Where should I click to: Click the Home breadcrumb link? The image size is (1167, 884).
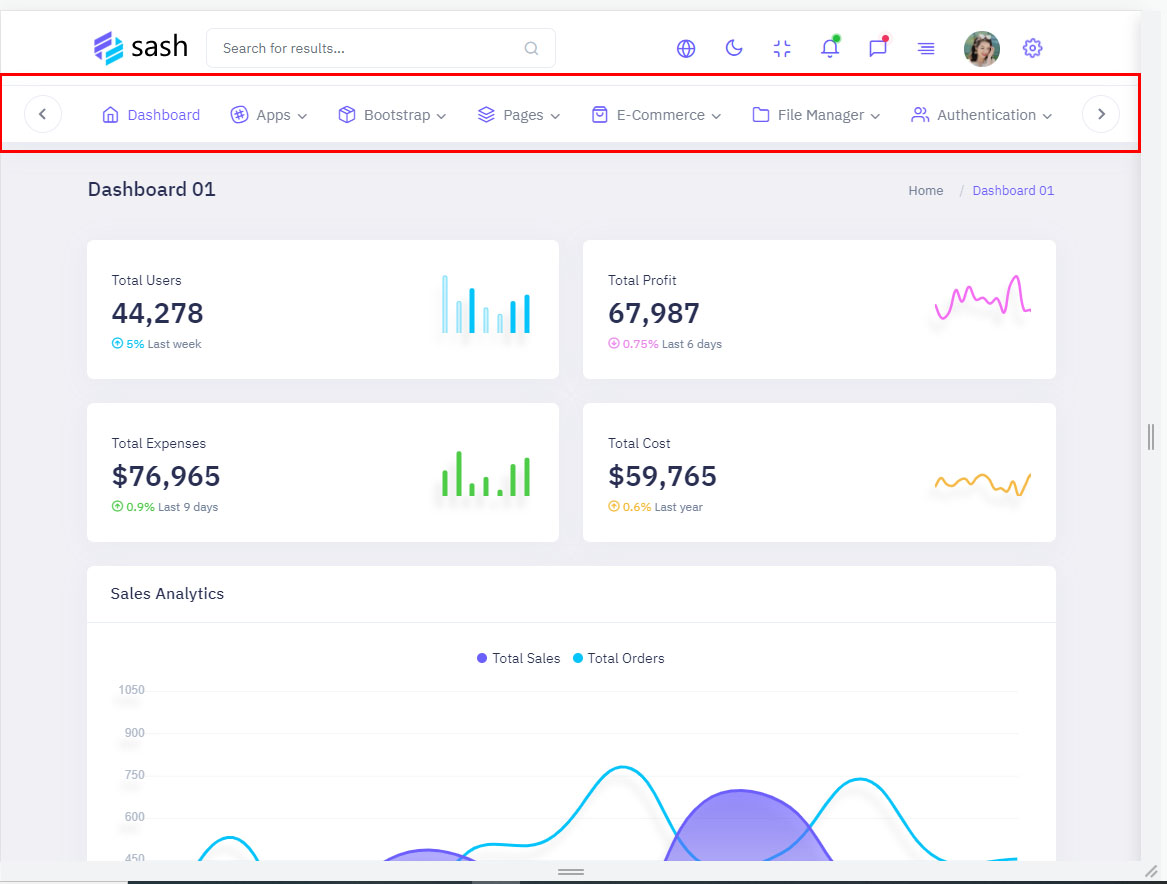coord(925,190)
